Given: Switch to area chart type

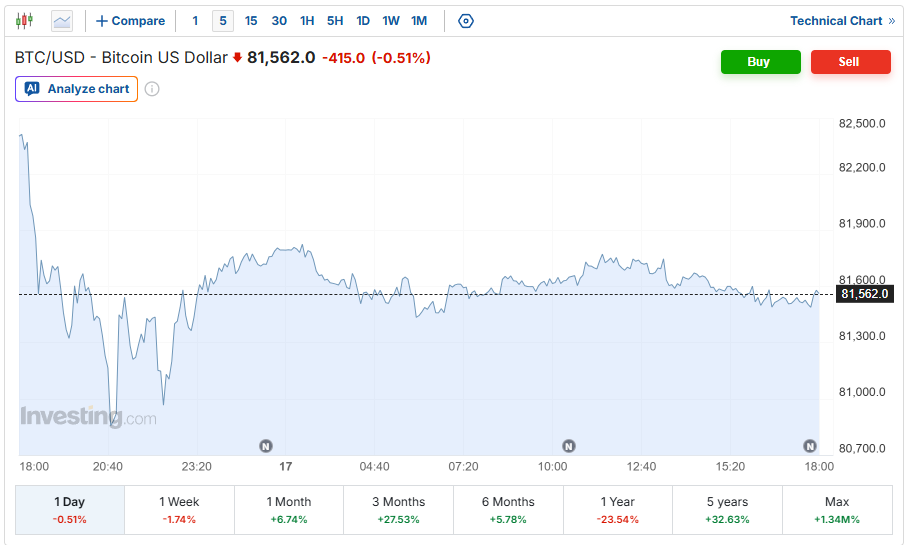Looking at the screenshot, I should (62, 21).
